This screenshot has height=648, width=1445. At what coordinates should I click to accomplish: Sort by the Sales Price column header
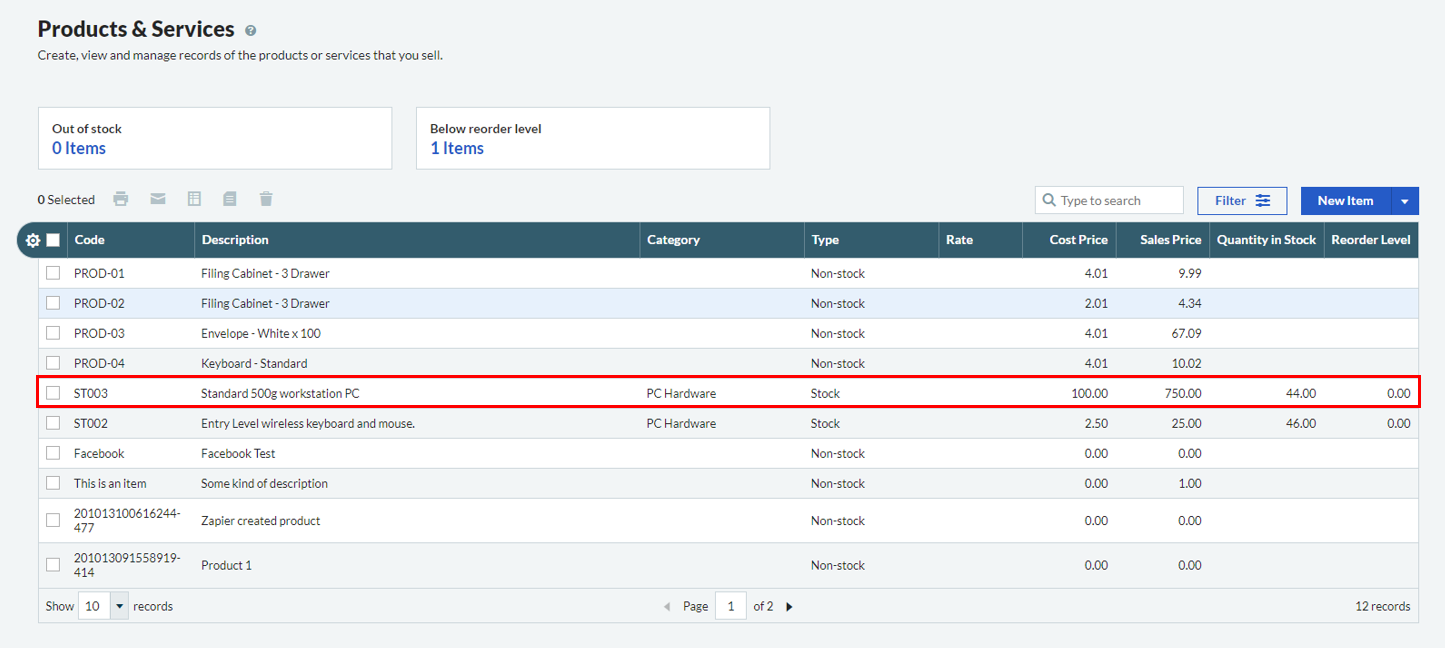pyautogui.click(x=1170, y=240)
